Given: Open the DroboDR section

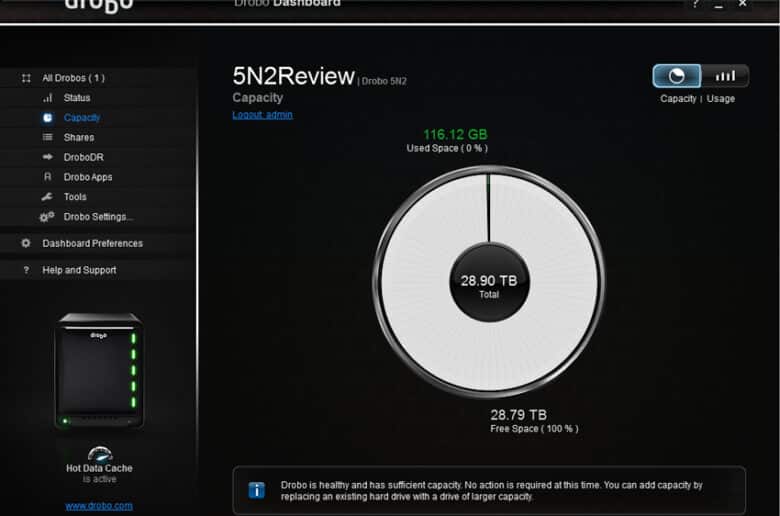Looking at the screenshot, I should pyautogui.click(x=84, y=157).
